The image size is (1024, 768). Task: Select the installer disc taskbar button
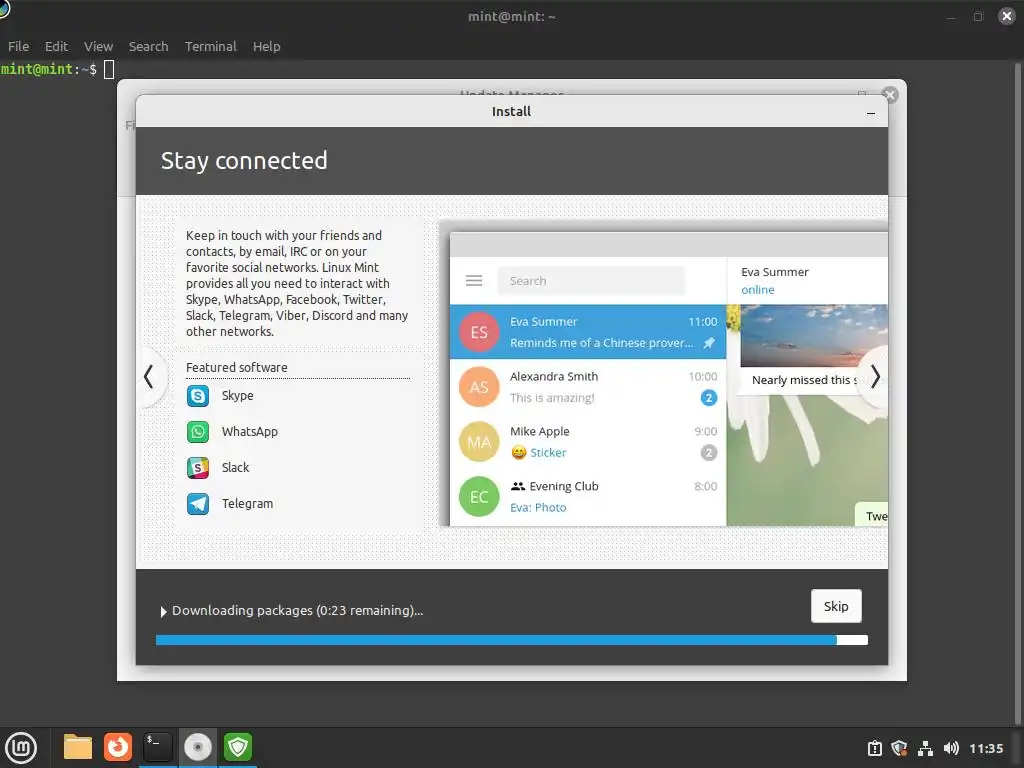(198, 747)
